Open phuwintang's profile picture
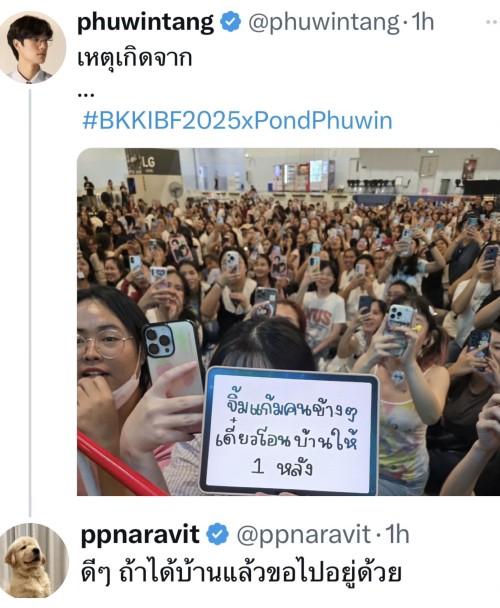500x608 pixels. coord(33,48)
